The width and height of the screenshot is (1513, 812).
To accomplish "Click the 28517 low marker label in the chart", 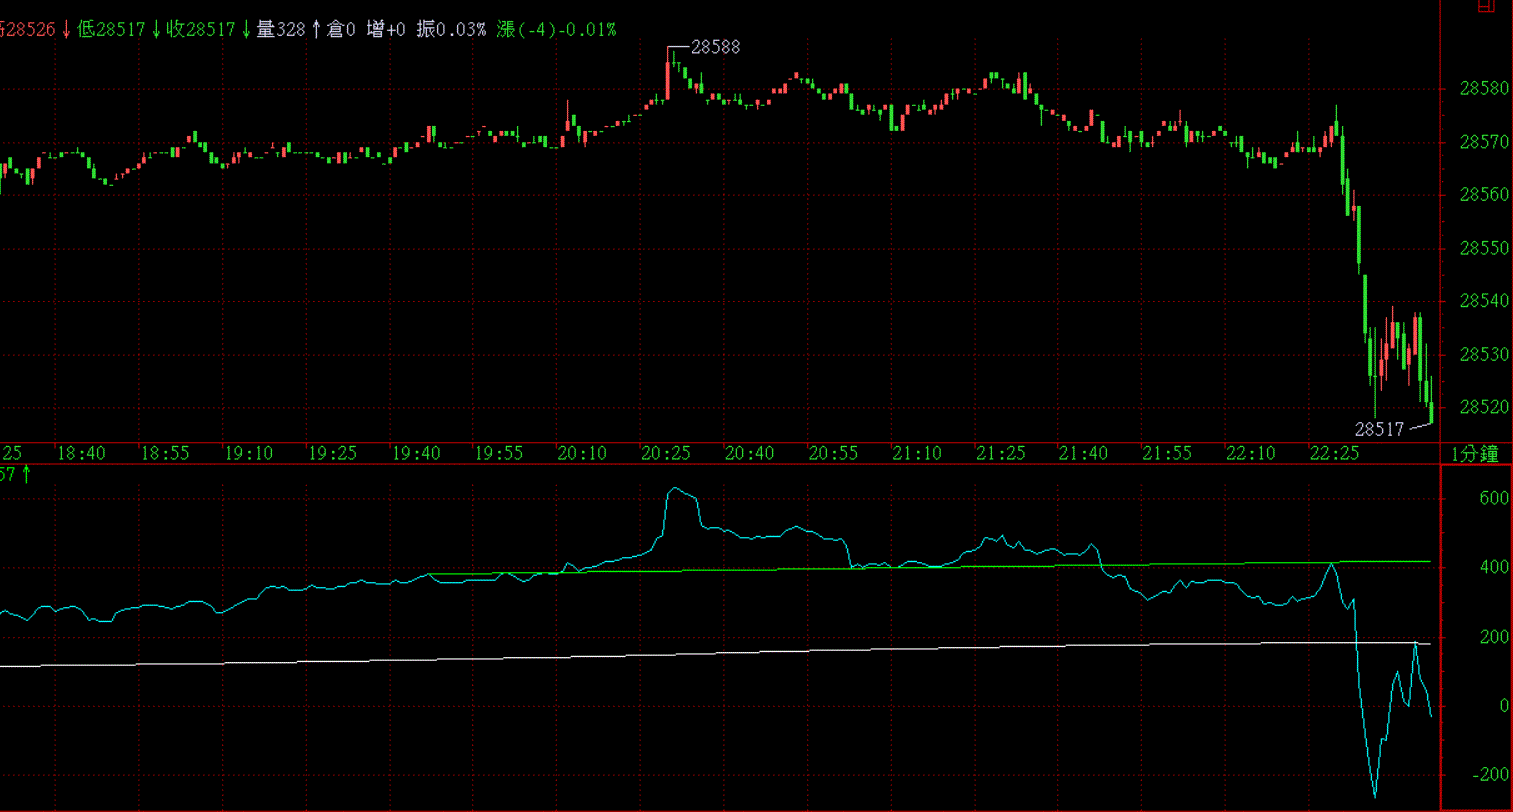I will [1379, 429].
